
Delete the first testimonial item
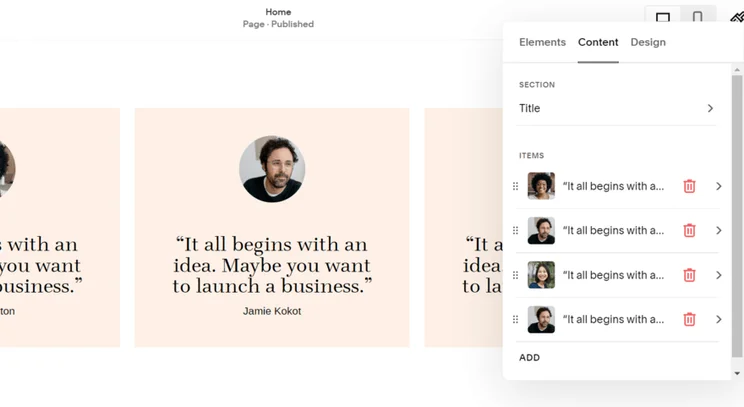click(x=689, y=186)
